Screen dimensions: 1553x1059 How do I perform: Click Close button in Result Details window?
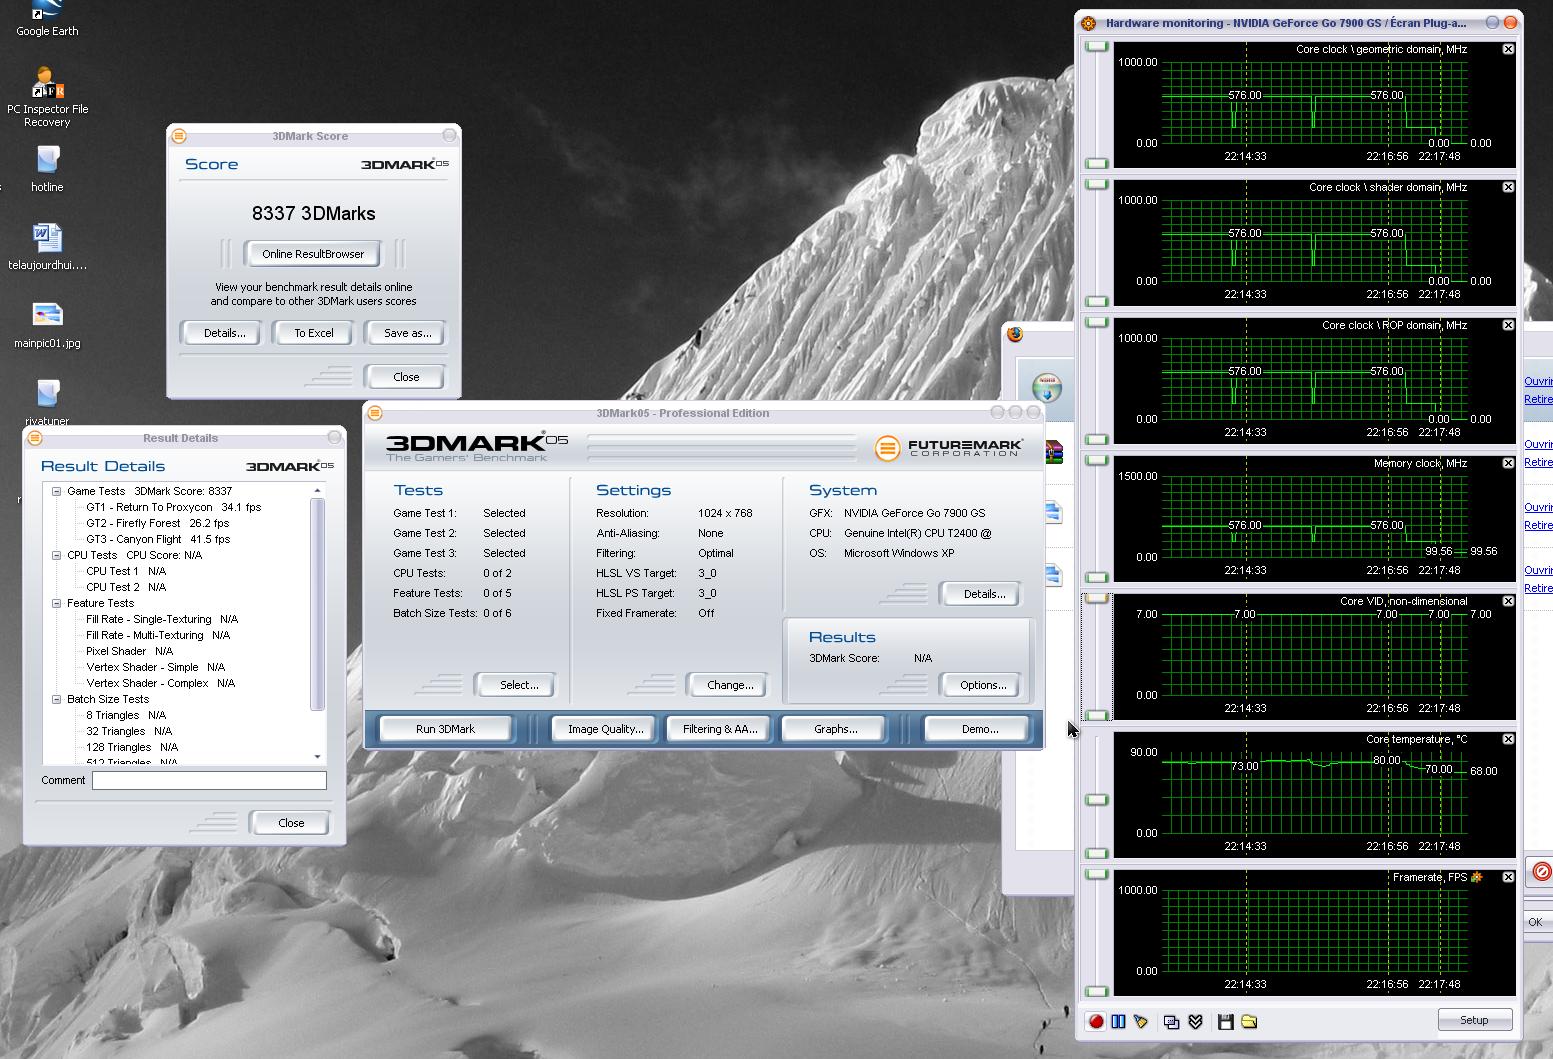(291, 823)
